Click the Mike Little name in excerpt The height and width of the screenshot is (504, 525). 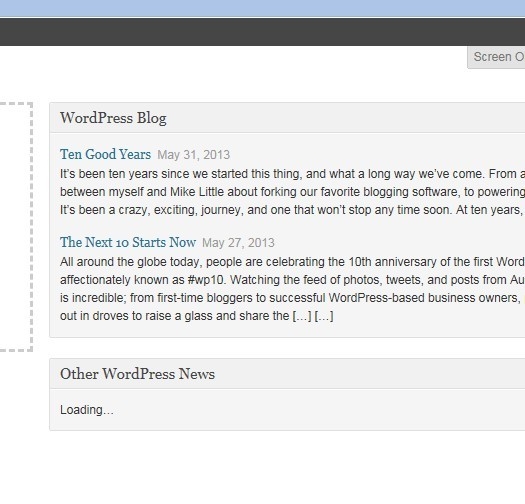(x=197, y=192)
